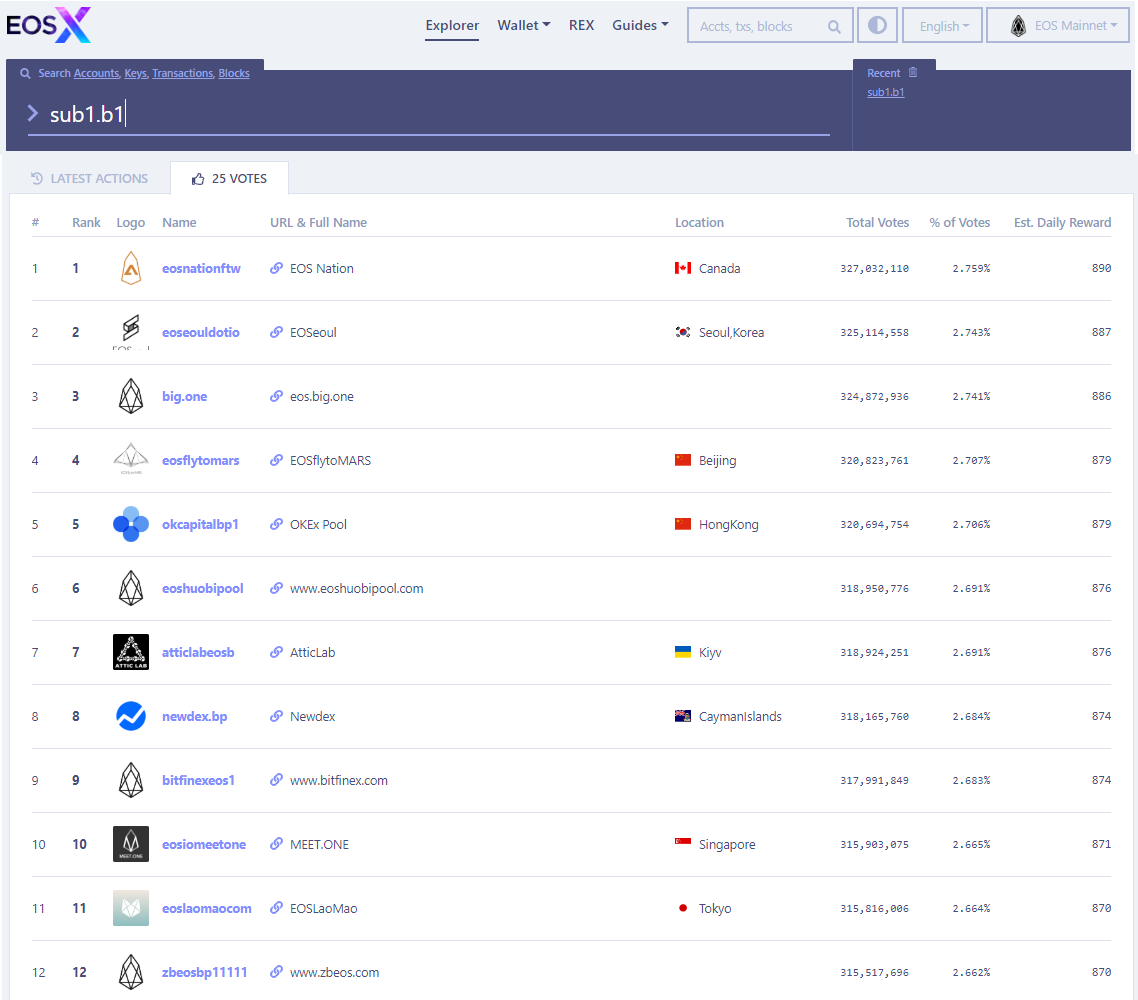
Task: Click the Keys search link
Action: click(136, 73)
